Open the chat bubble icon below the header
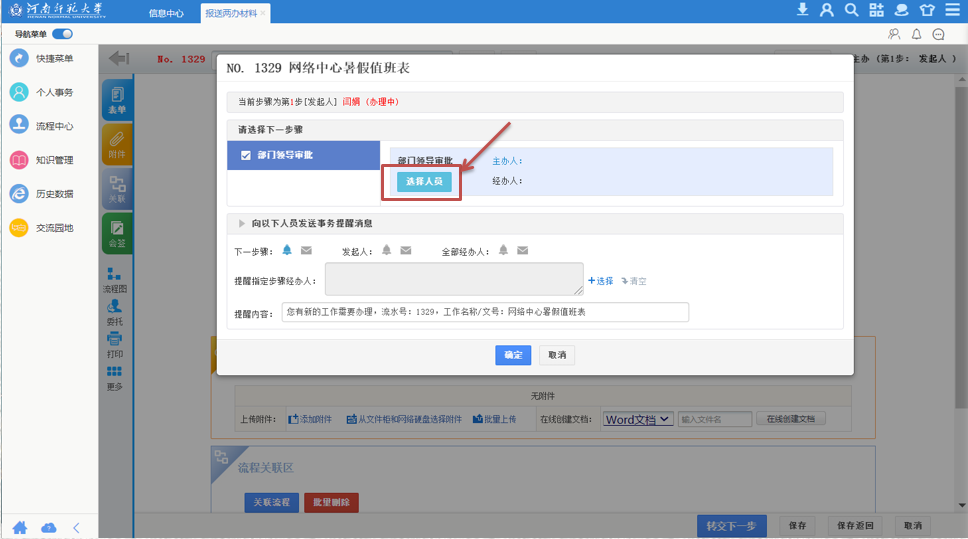This screenshot has height=539, width=968. coord(938,34)
